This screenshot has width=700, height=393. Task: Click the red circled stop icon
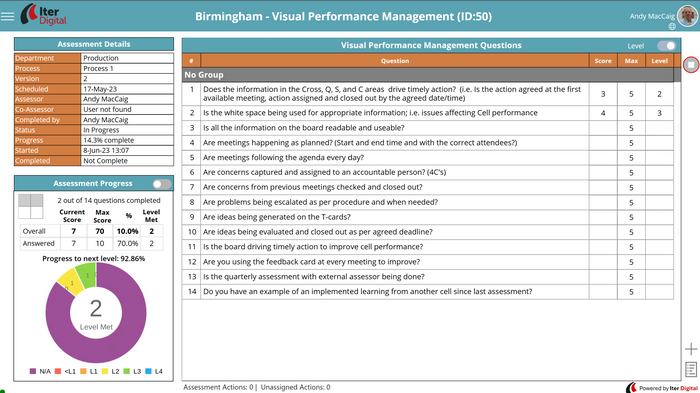[x=691, y=65]
